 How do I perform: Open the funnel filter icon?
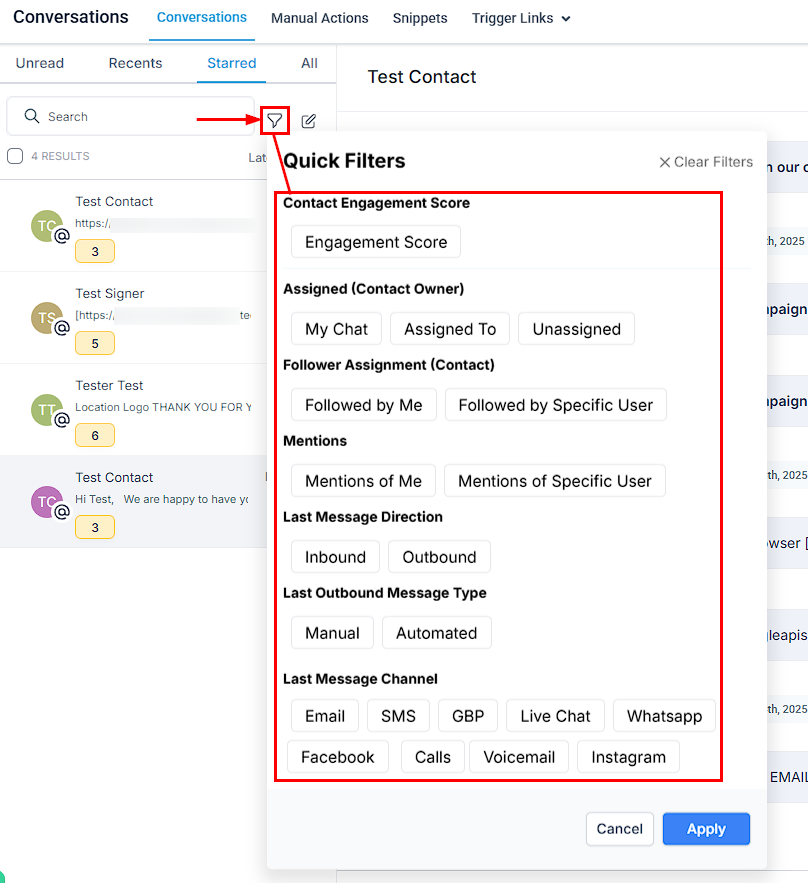click(x=275, y=121)
